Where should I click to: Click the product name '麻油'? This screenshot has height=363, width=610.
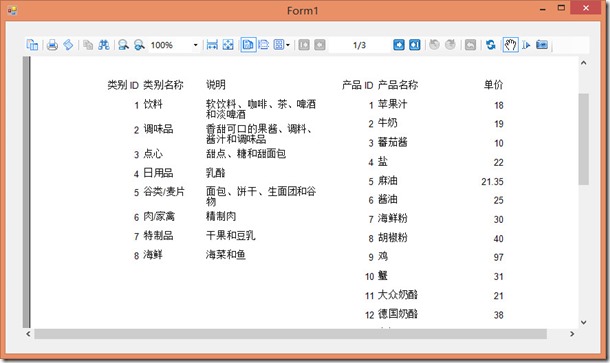[387, 181]
